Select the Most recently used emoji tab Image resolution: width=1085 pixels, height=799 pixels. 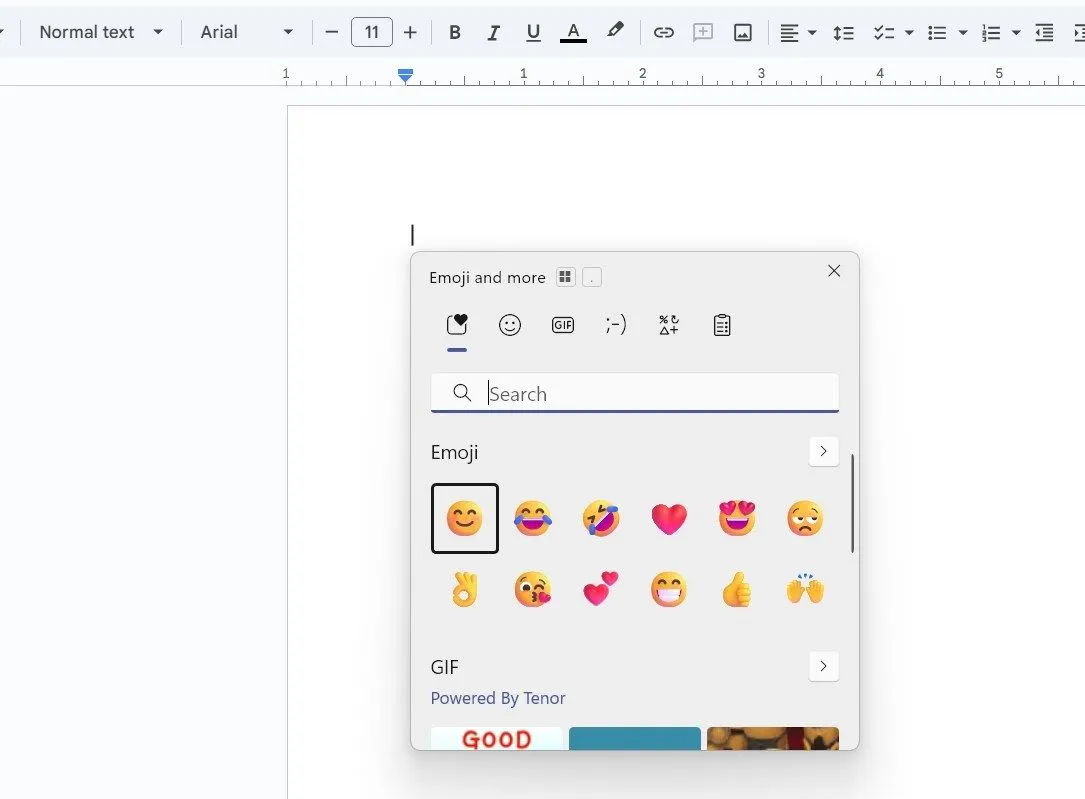tap(457, 322)
